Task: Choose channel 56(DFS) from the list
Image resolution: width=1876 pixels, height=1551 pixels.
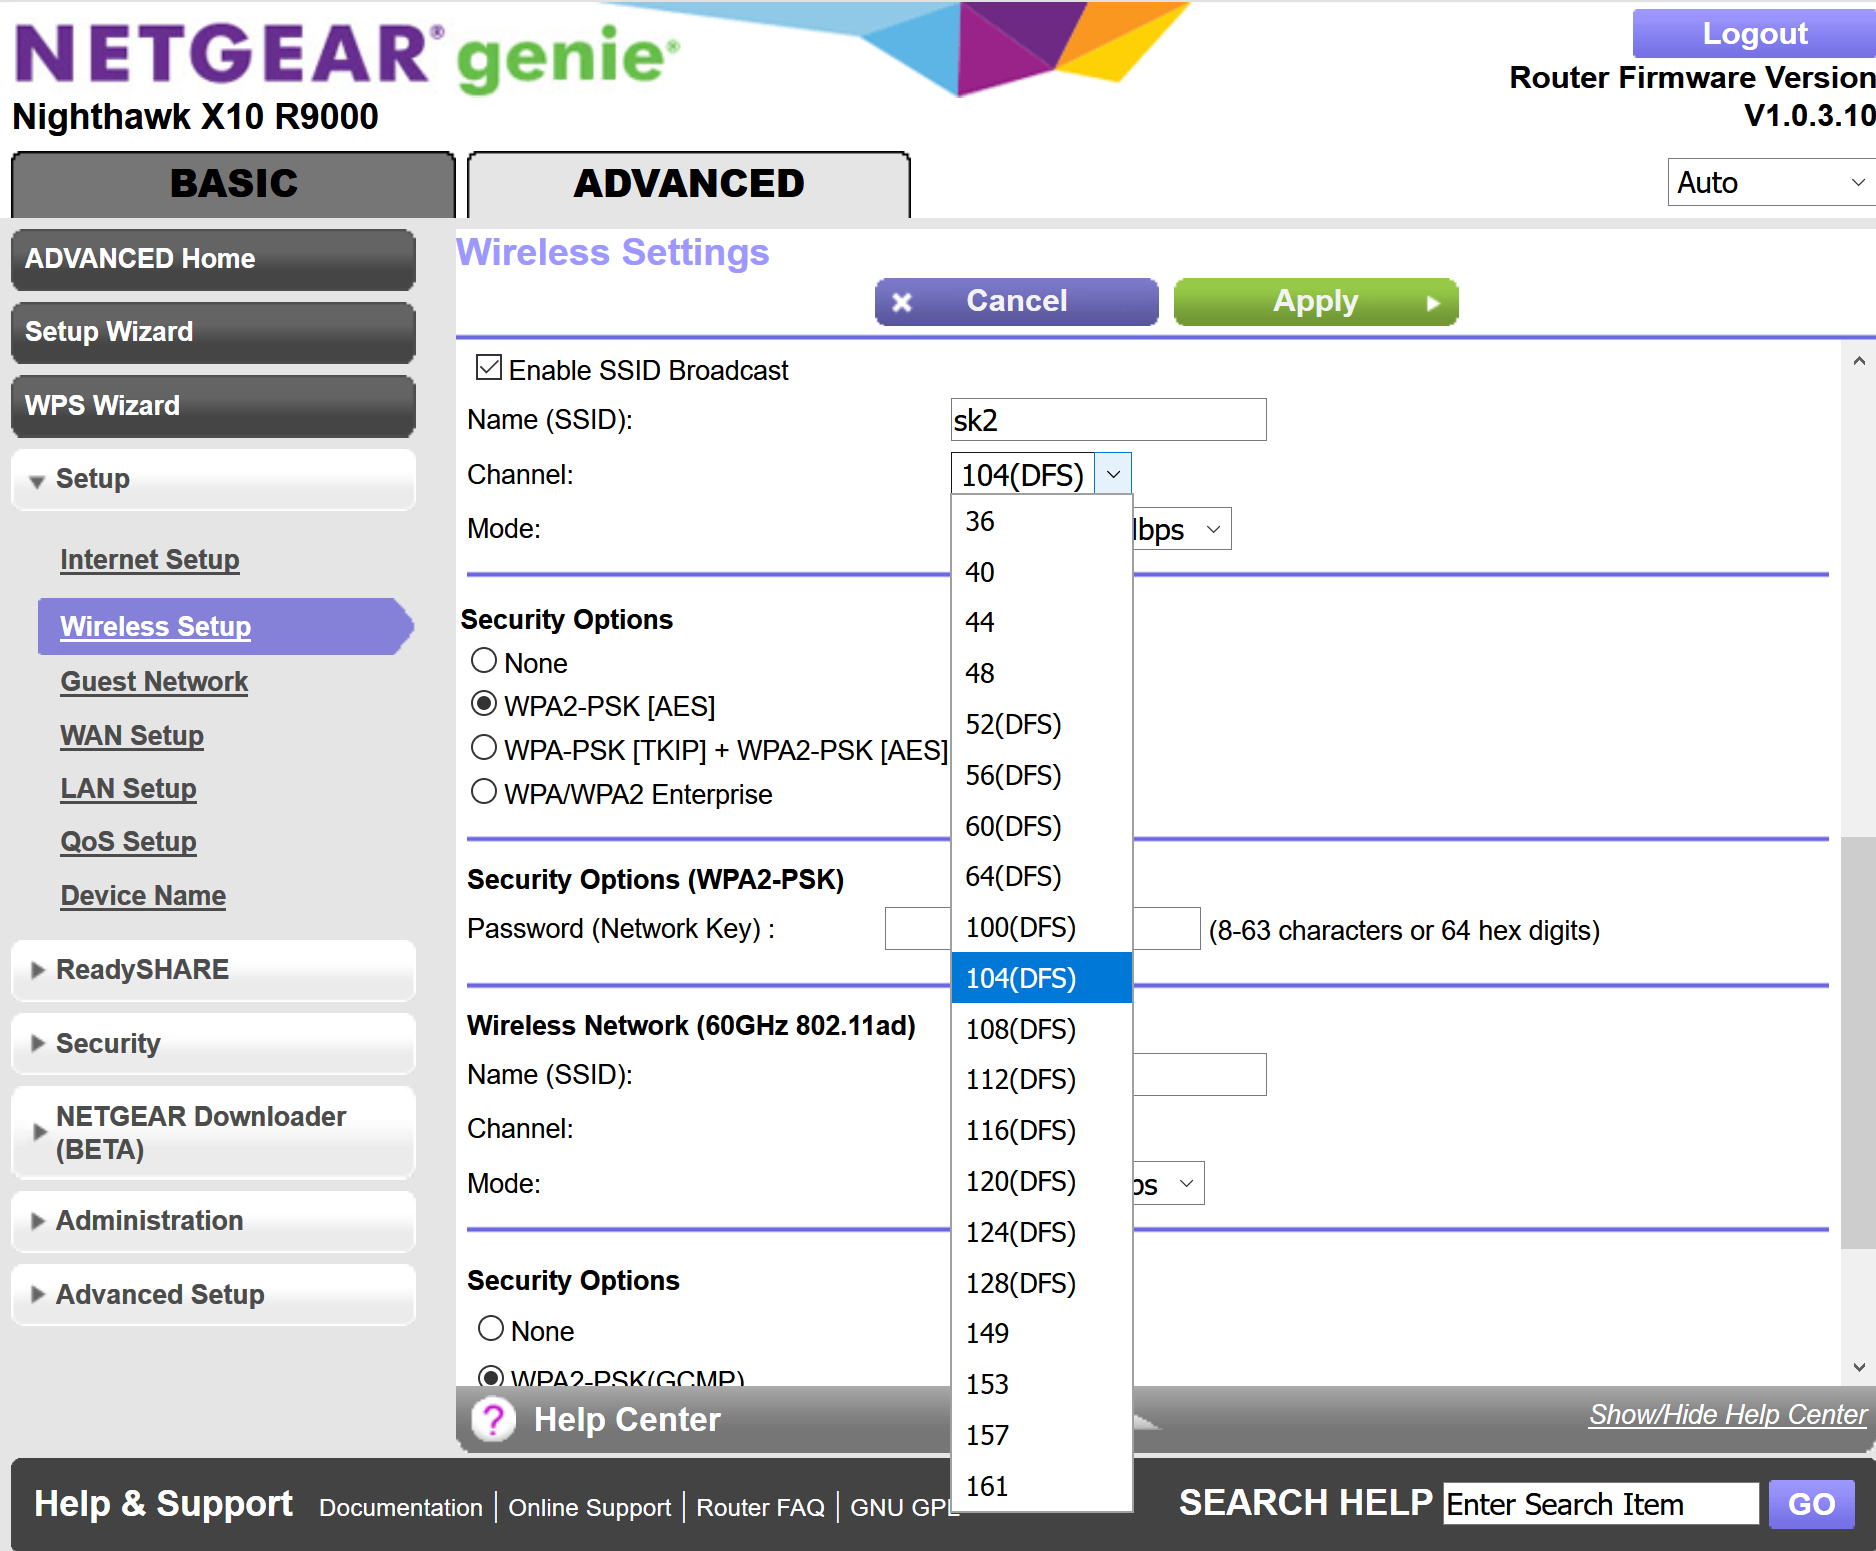Action: point(1041,775)
